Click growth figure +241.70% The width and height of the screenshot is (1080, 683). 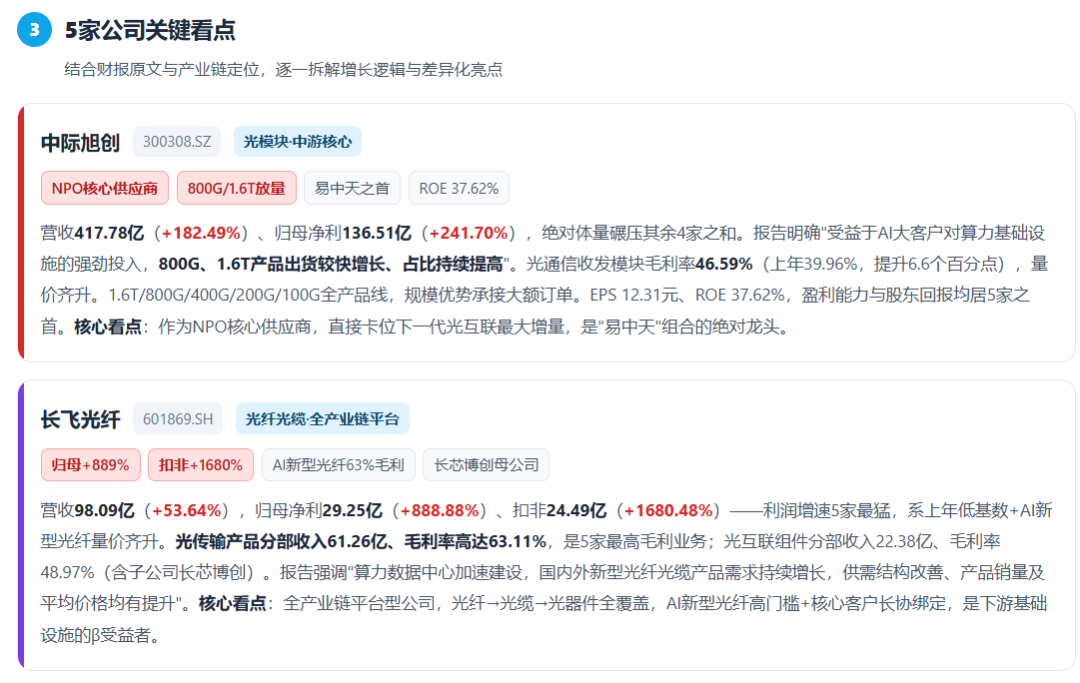[x=468, y=233]
